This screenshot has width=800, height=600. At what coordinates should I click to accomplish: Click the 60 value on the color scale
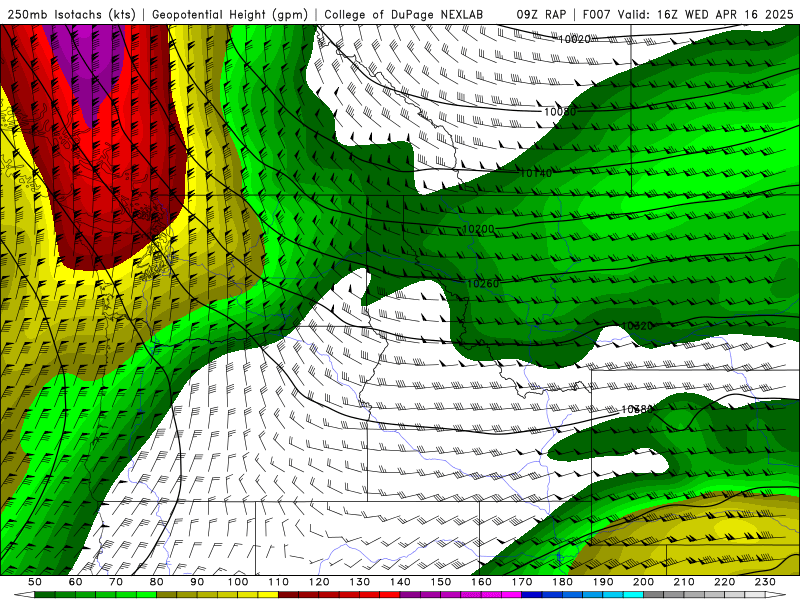tap(75, 582)
